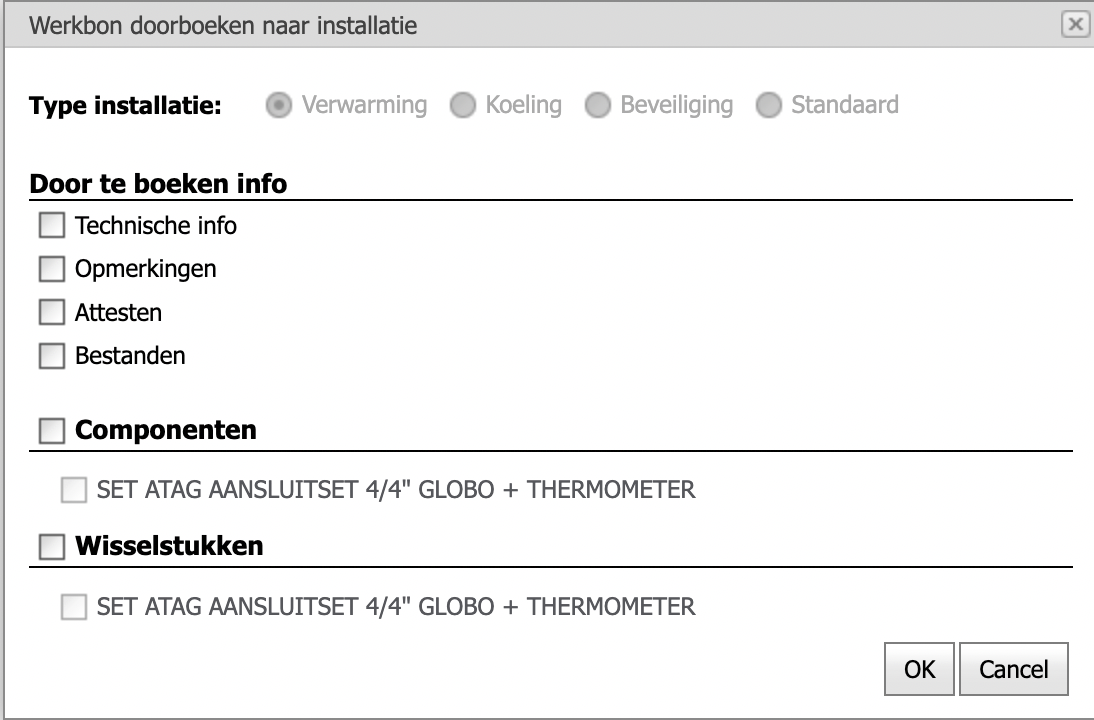The height and width of the screenshot is (720, 1094).
Task: Click the Componenten heading label
Action: [165, 430]
